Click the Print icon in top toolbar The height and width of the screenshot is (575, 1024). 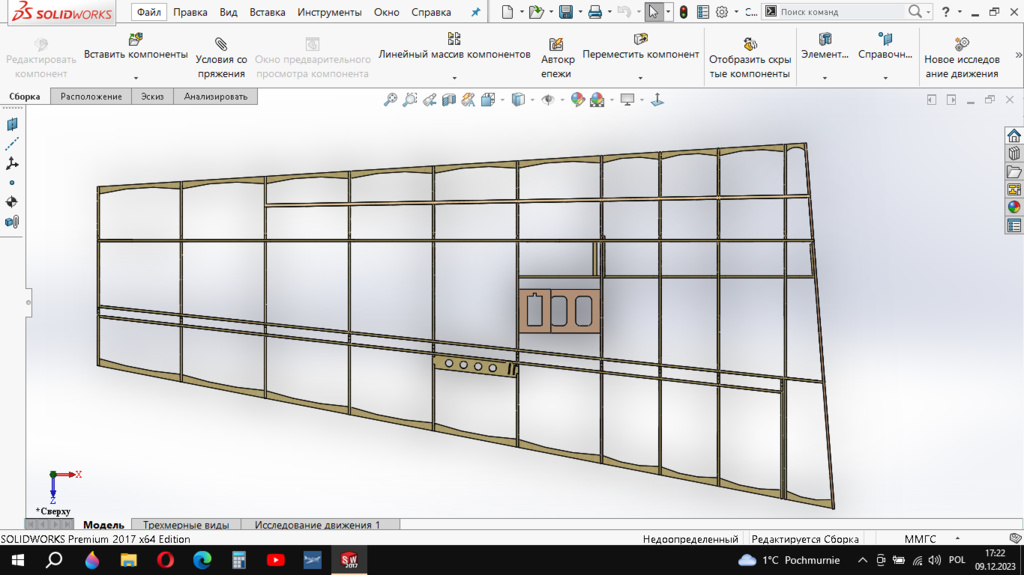[595, 12]
